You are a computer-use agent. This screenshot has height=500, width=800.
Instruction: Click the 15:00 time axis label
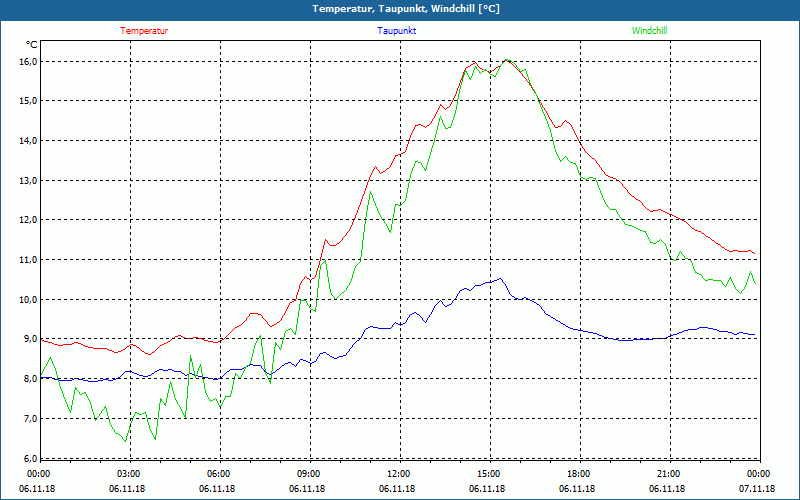[489, 474]
